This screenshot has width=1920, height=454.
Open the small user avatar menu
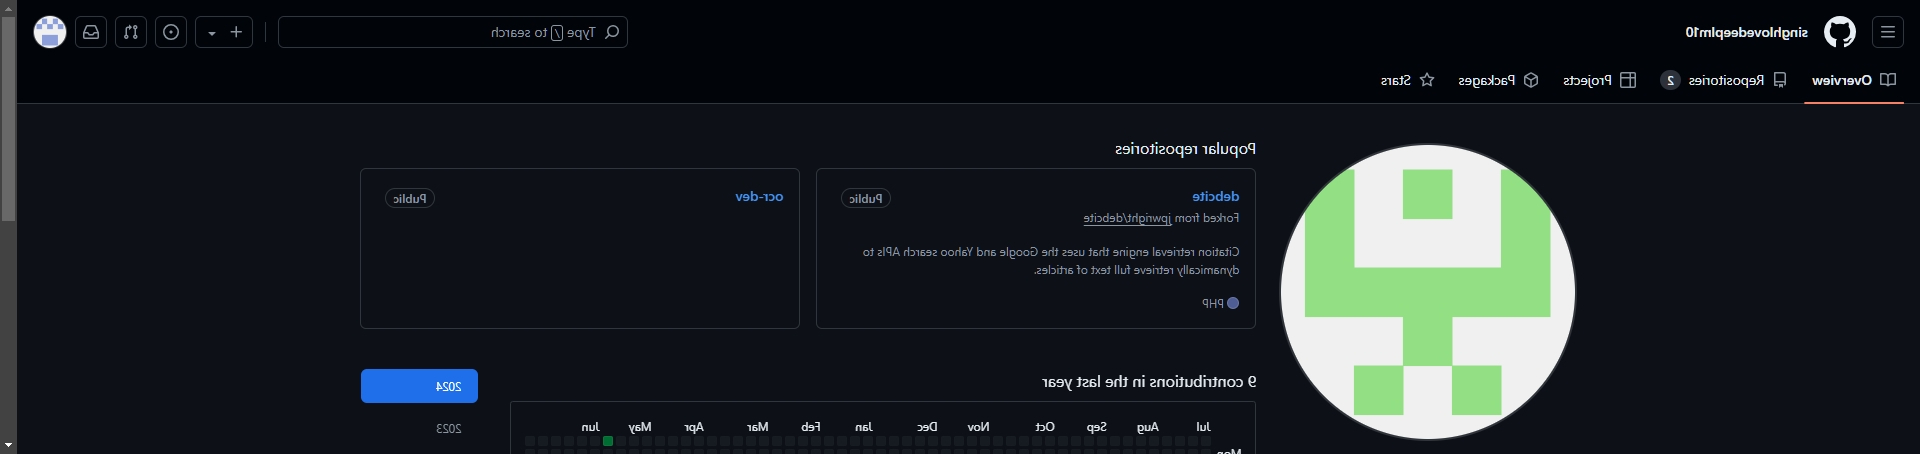click(x=50, y=32)
